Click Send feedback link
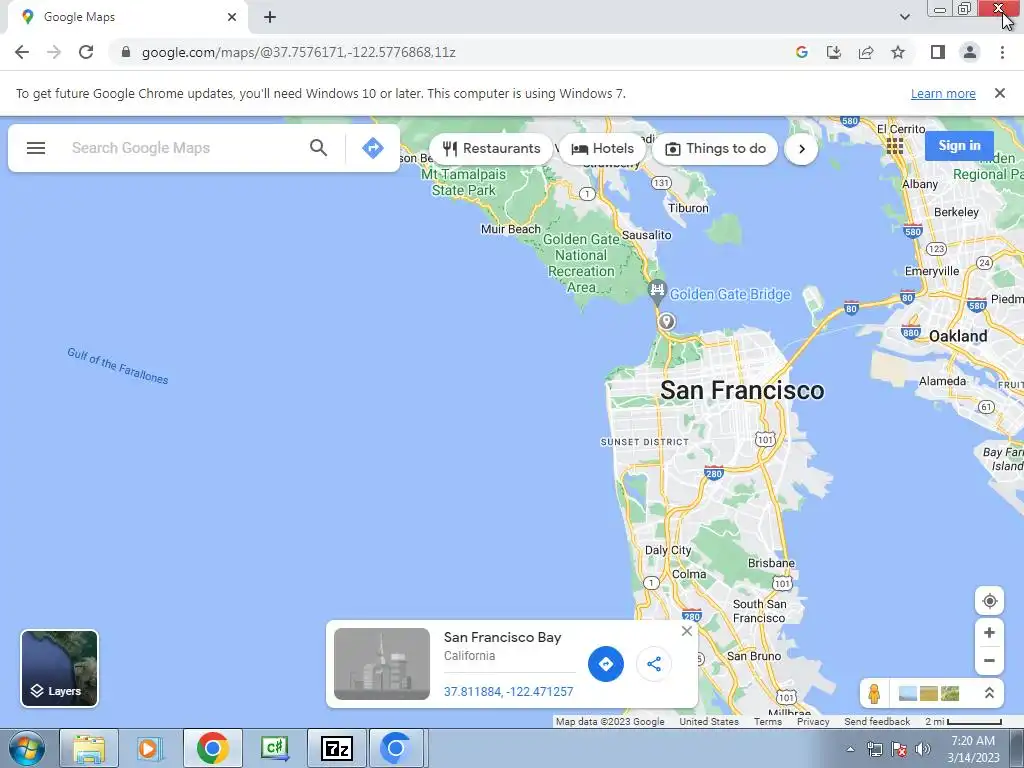 pos(877,722)
